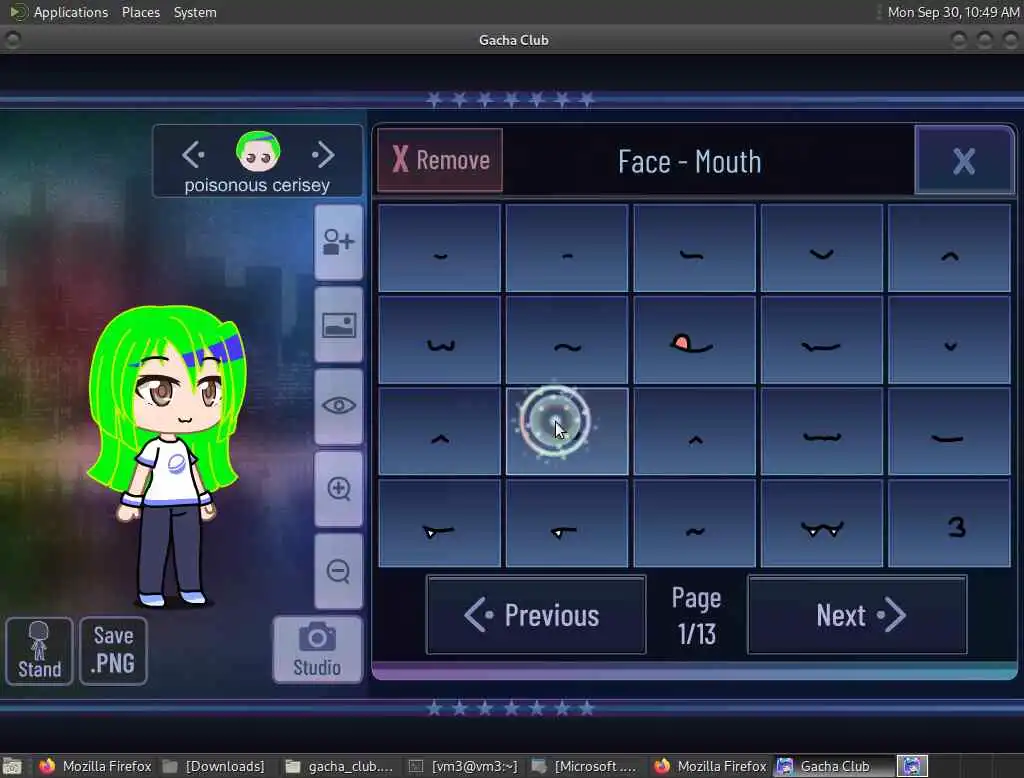Go to Previous mouth page

tap(536, 615)
